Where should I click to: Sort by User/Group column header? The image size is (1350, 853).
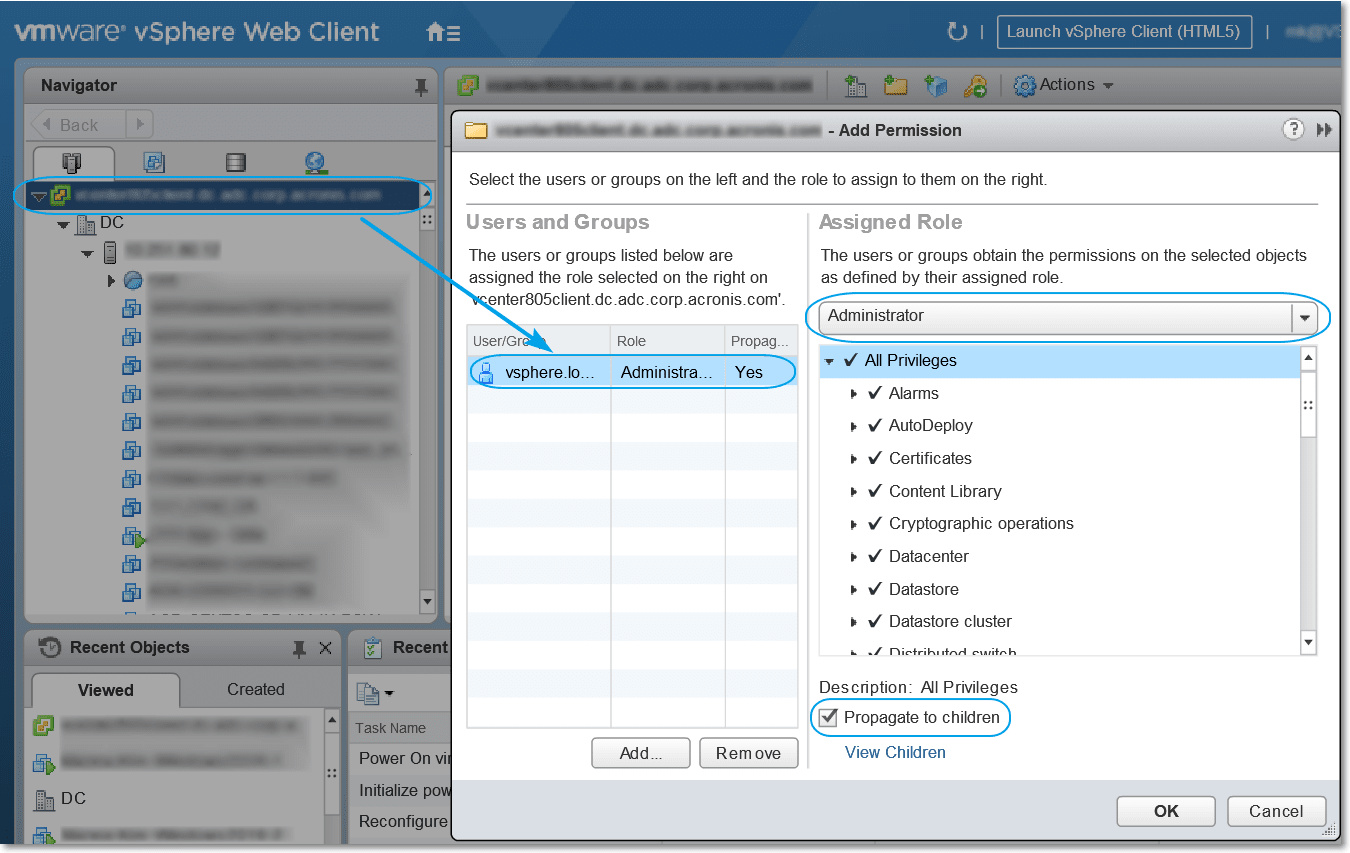538,341
